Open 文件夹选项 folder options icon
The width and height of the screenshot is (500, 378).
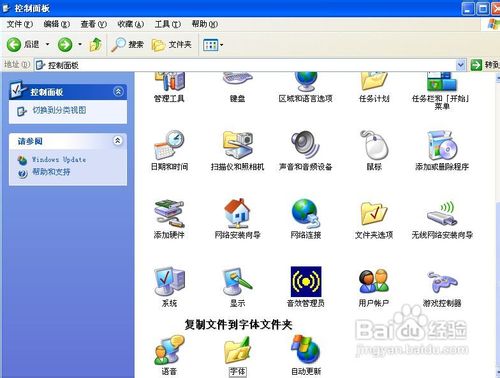[374, 214]
